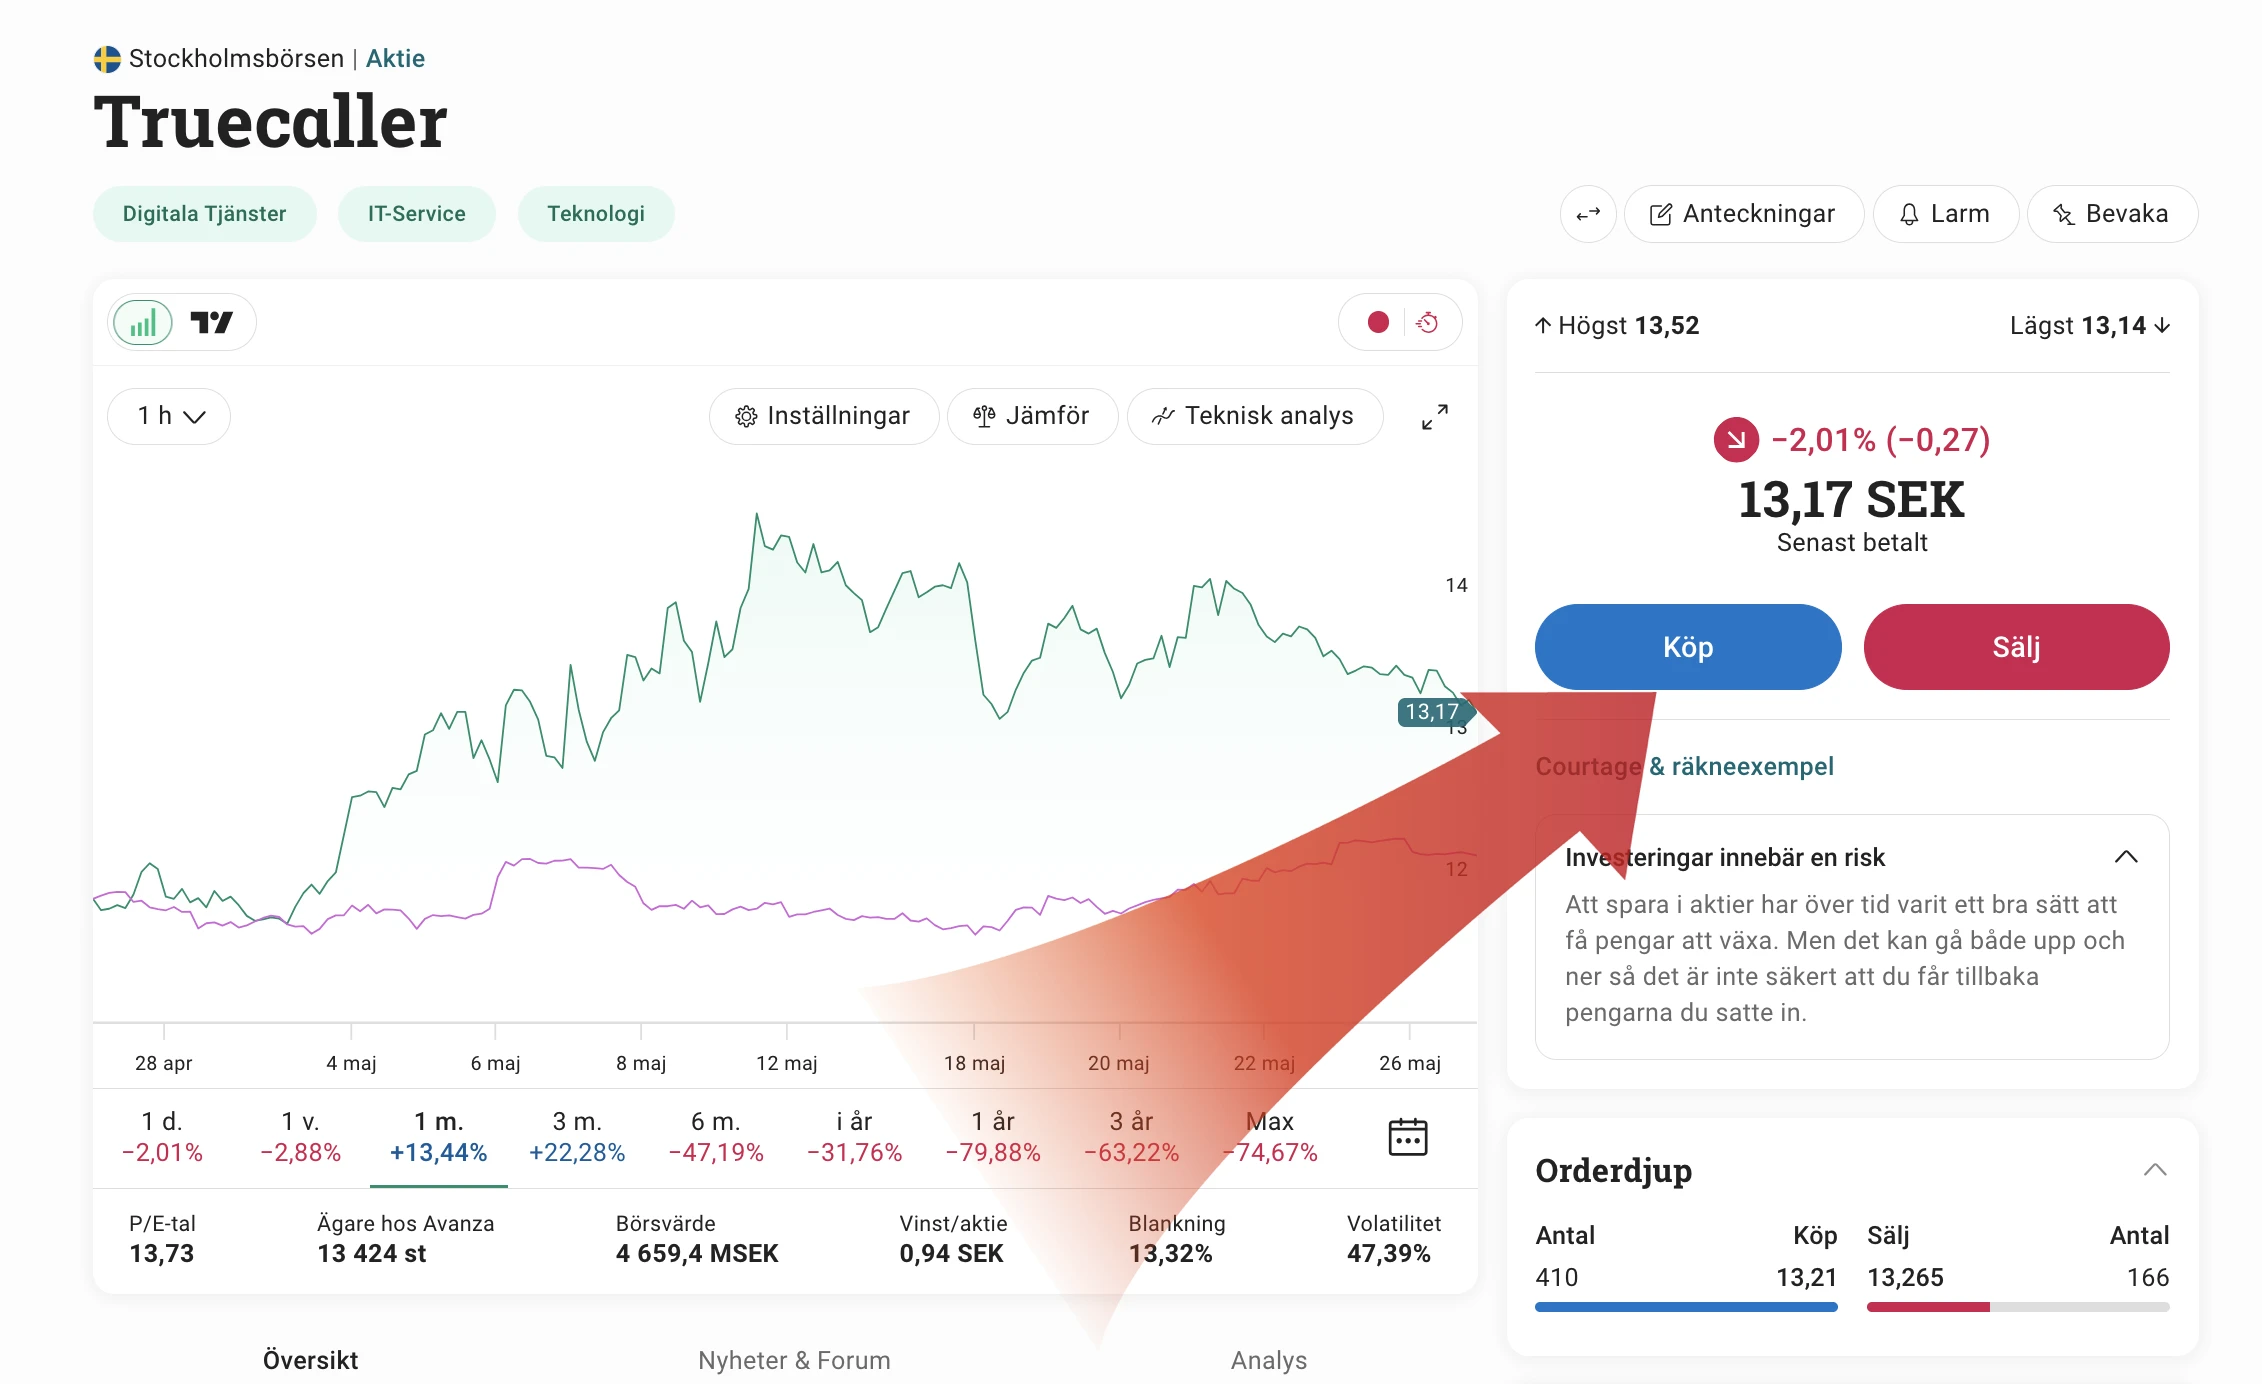
Task: Select the green bar chart icon
Action: (143, 323)
